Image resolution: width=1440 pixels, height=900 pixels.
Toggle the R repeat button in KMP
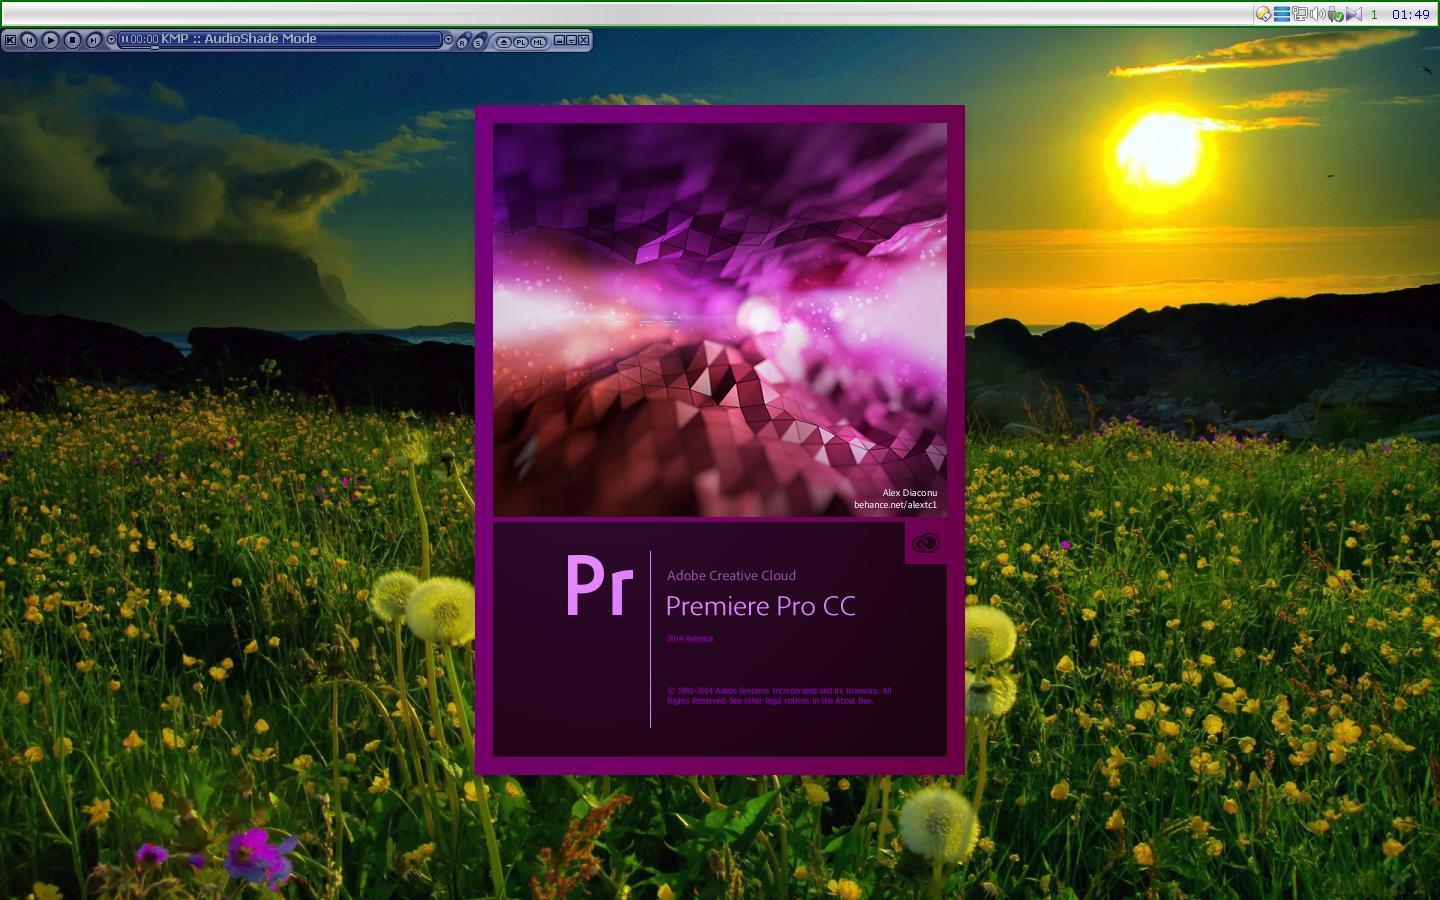[x=462, y=42]
